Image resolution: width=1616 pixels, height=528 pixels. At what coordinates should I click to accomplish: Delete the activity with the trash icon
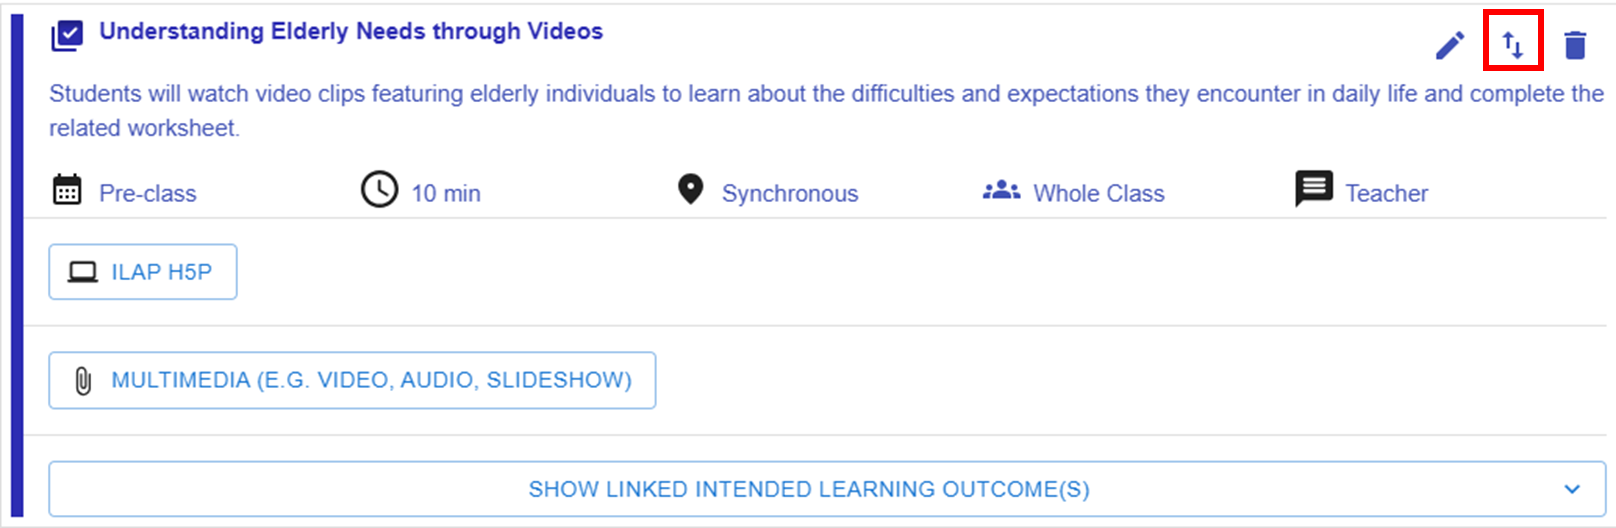click(1575, 45)
